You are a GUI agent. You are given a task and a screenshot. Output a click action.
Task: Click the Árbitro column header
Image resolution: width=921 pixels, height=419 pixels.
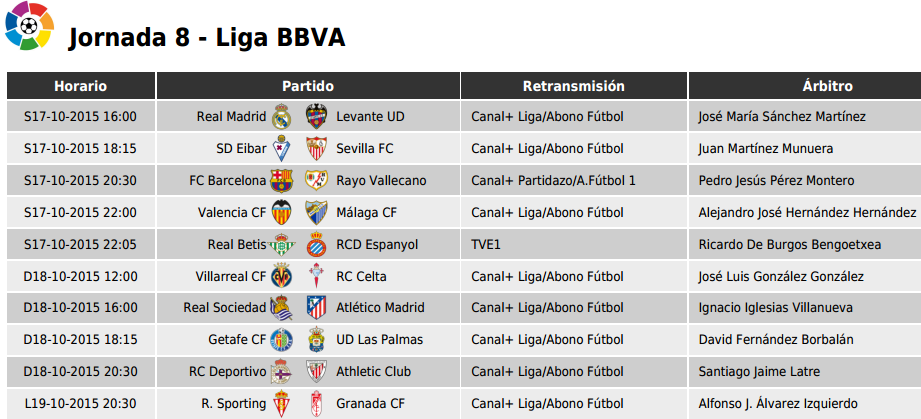pyautogui.click(x=805, y=86)
